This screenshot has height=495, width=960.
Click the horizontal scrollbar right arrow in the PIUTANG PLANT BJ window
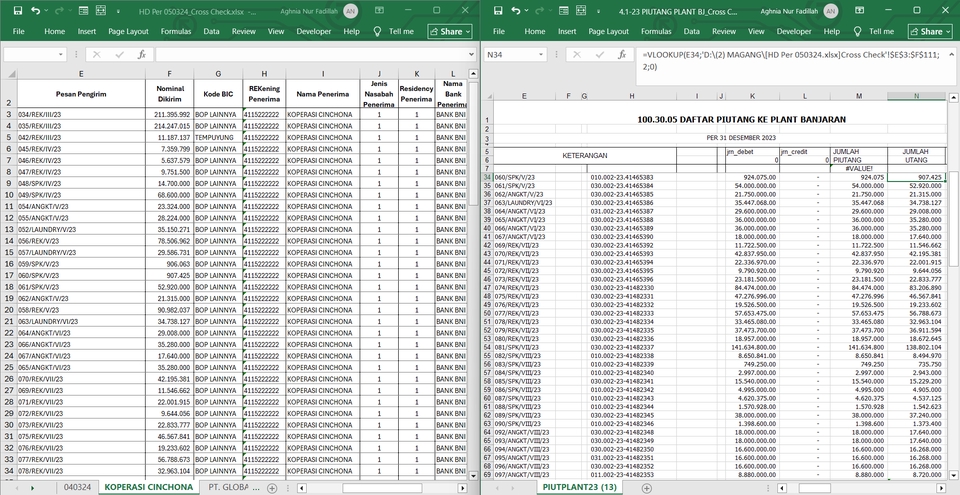(x=940, y=488)
